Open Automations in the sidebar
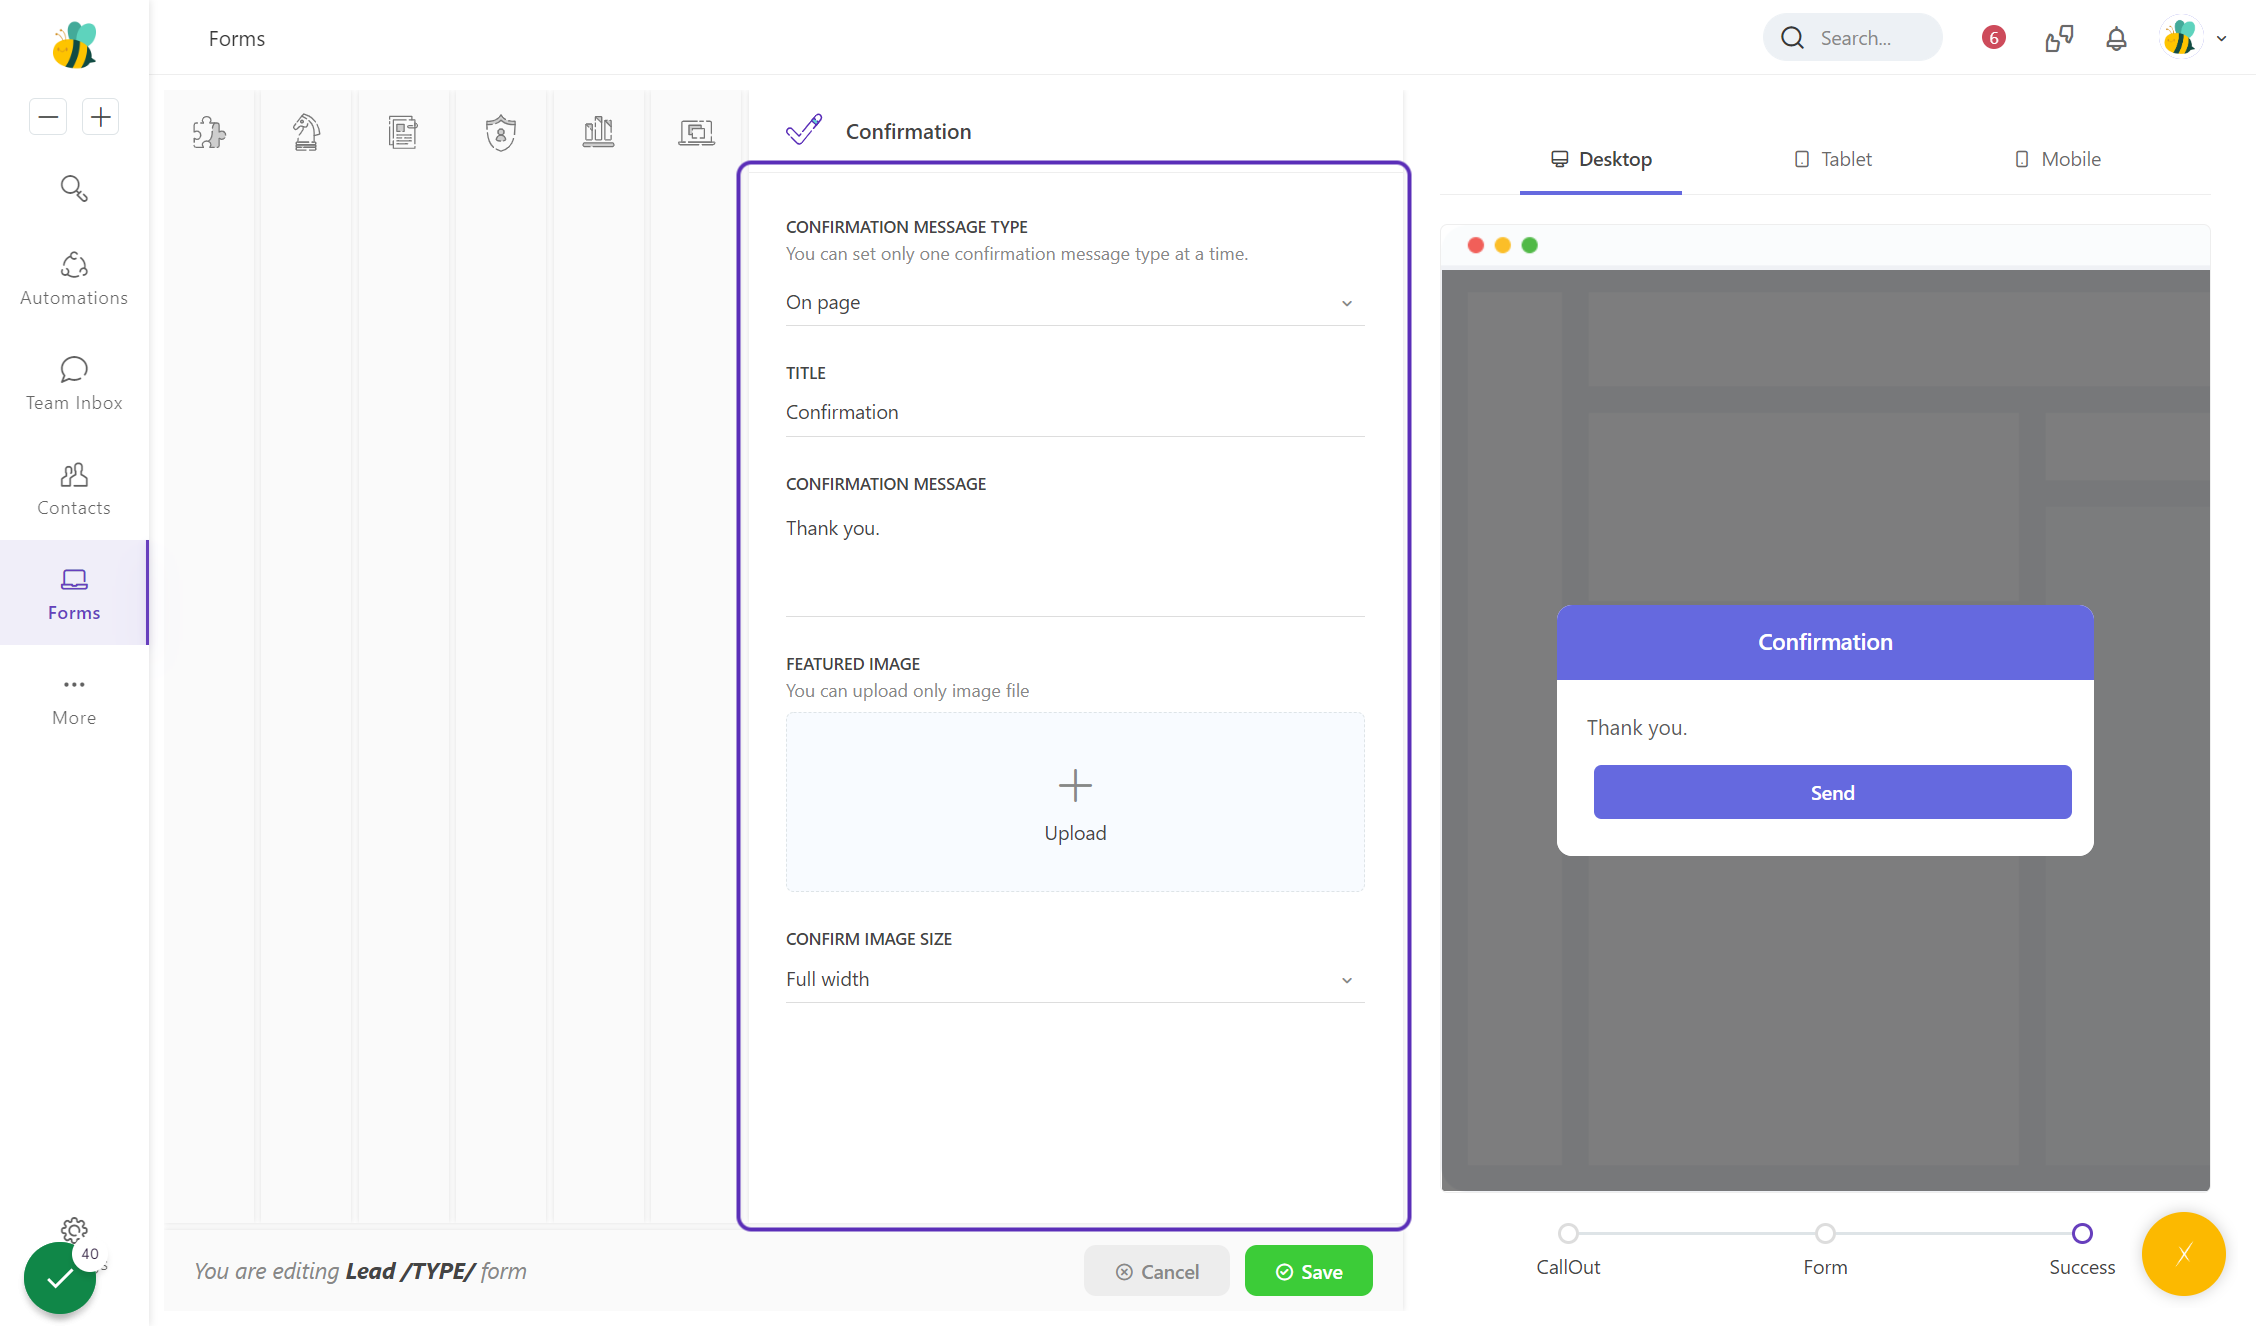The image size is (2256, 1326). coord(74,279)
